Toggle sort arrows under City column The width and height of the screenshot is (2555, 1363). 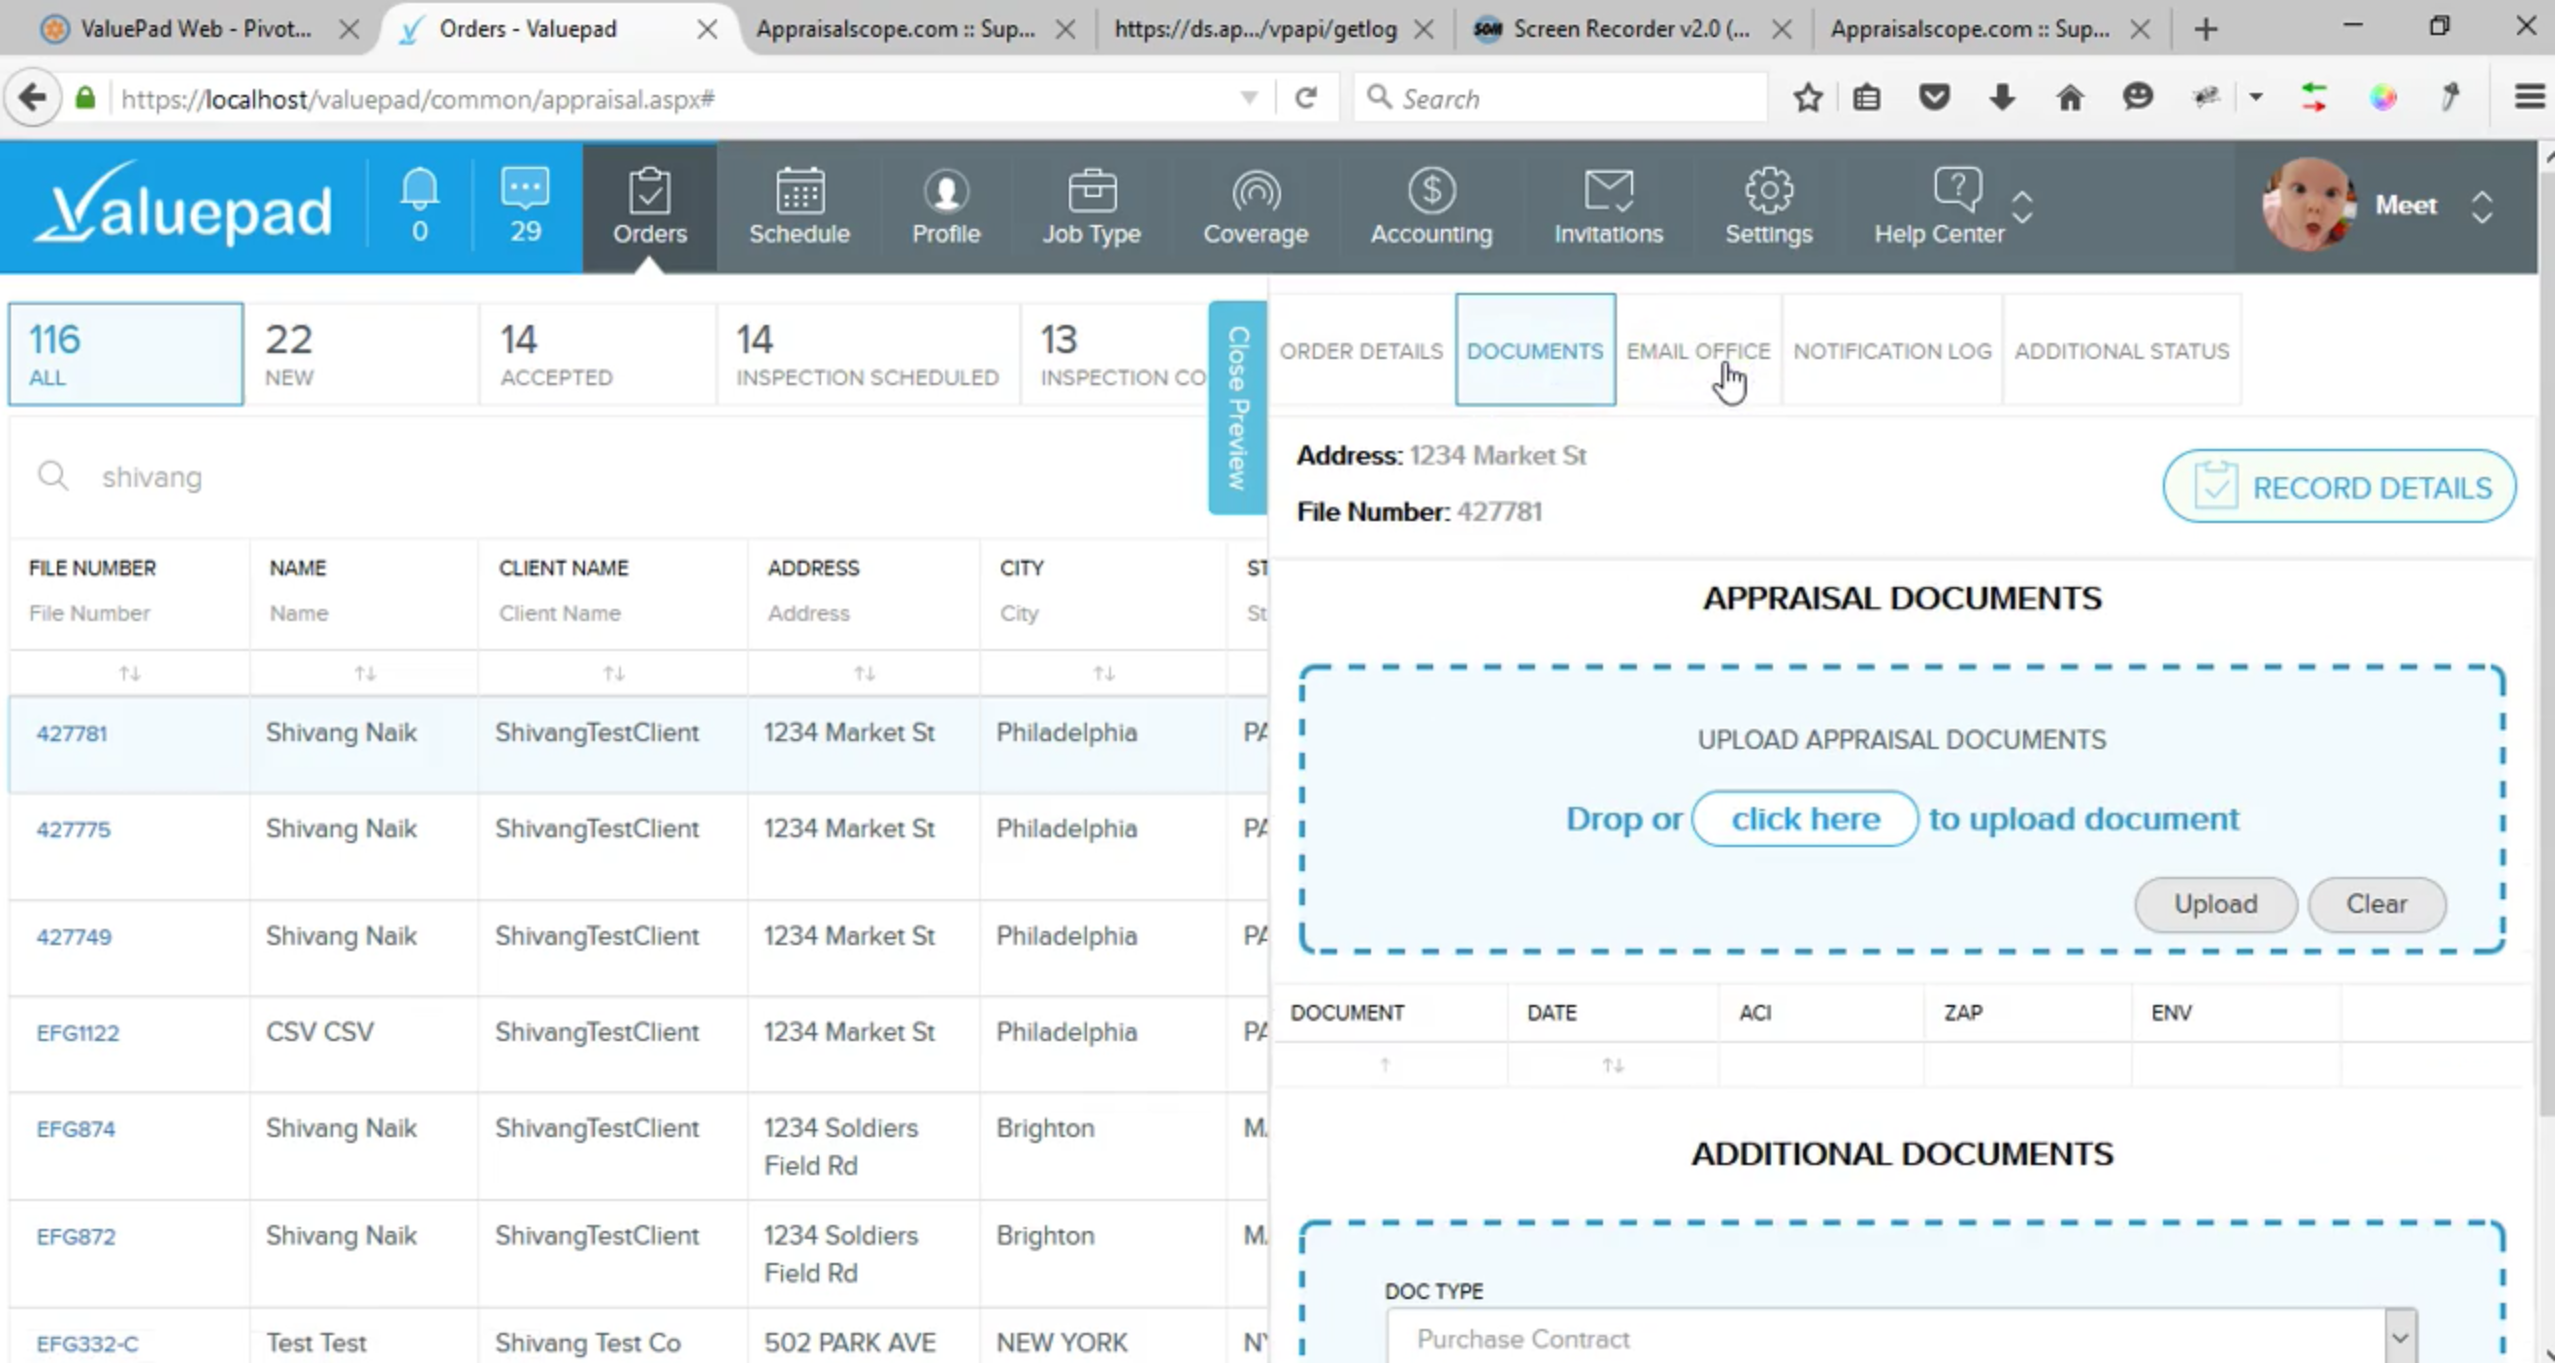(1103, 674)
